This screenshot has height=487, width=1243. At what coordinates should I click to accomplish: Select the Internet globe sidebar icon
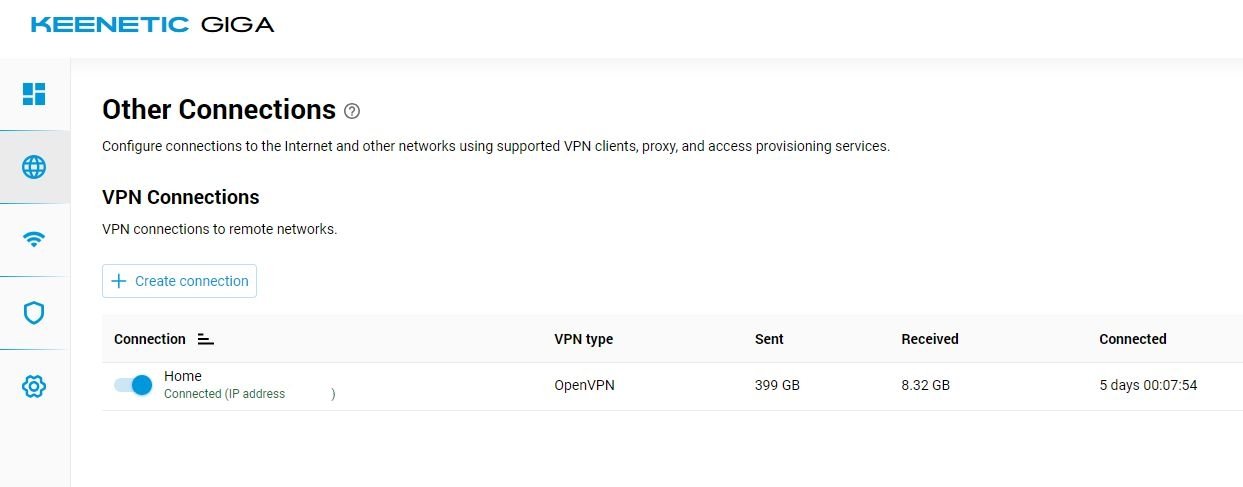(x=34, y=167)
